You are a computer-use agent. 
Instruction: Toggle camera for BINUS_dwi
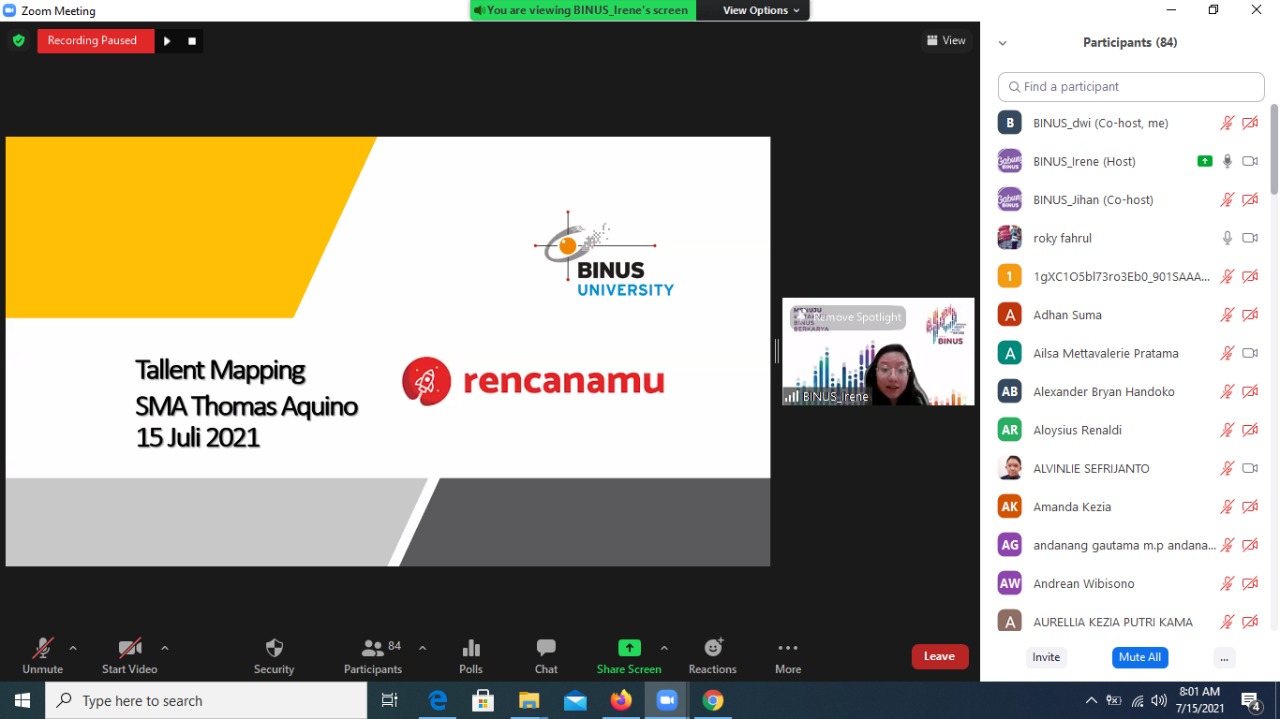(x=1250, y=123)
